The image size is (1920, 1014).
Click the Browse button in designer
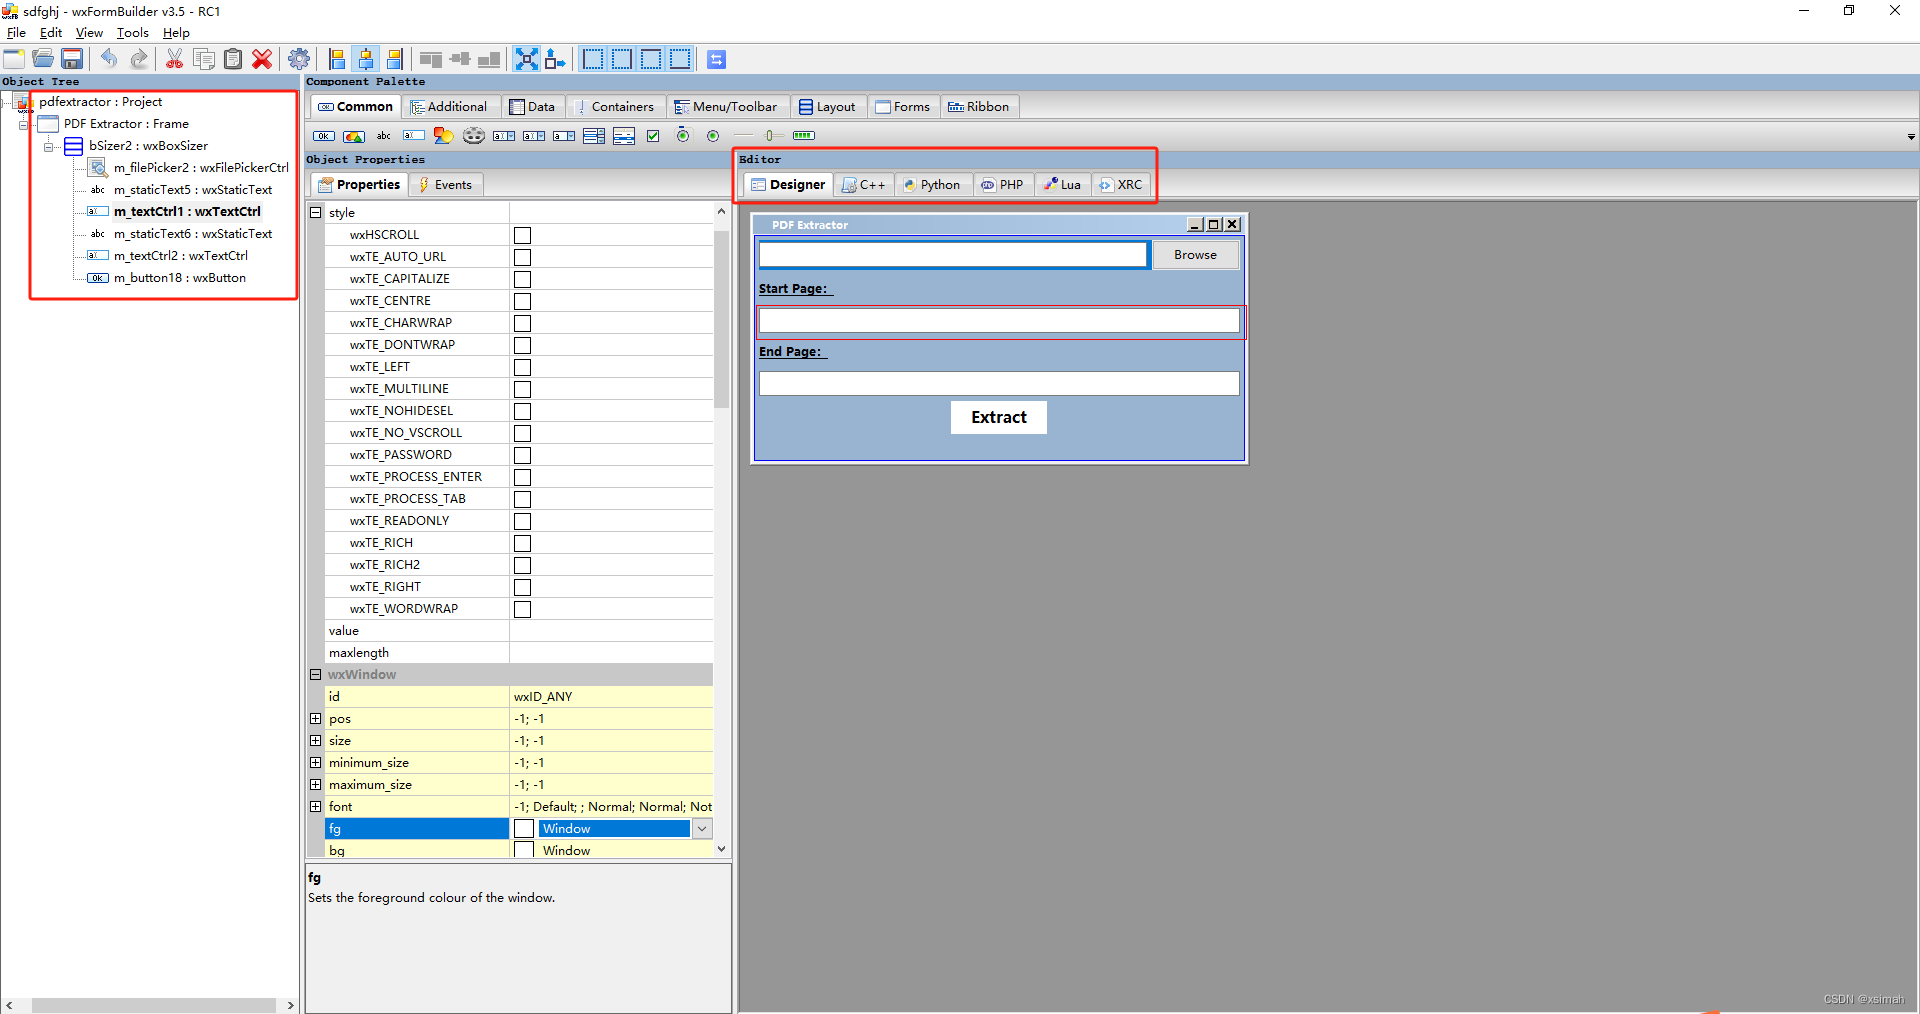[1195, 255]
